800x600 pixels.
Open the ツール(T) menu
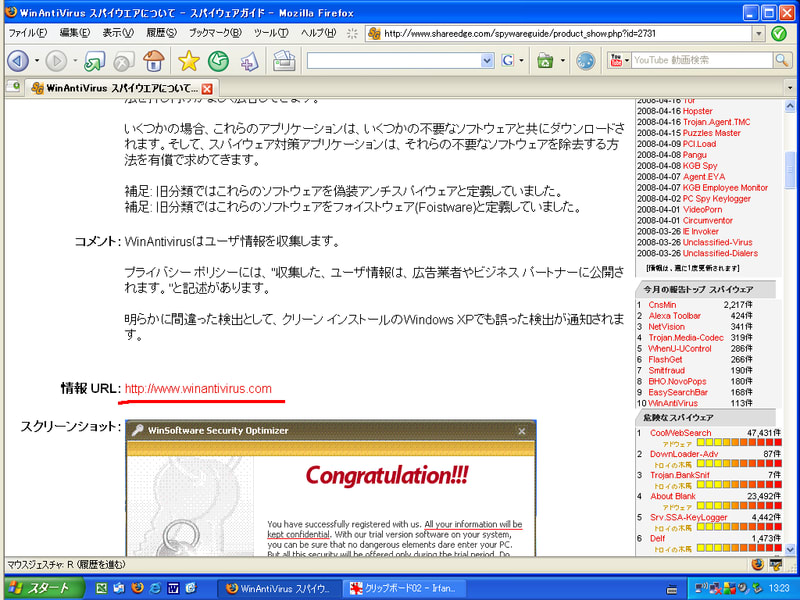pos(270,33)
